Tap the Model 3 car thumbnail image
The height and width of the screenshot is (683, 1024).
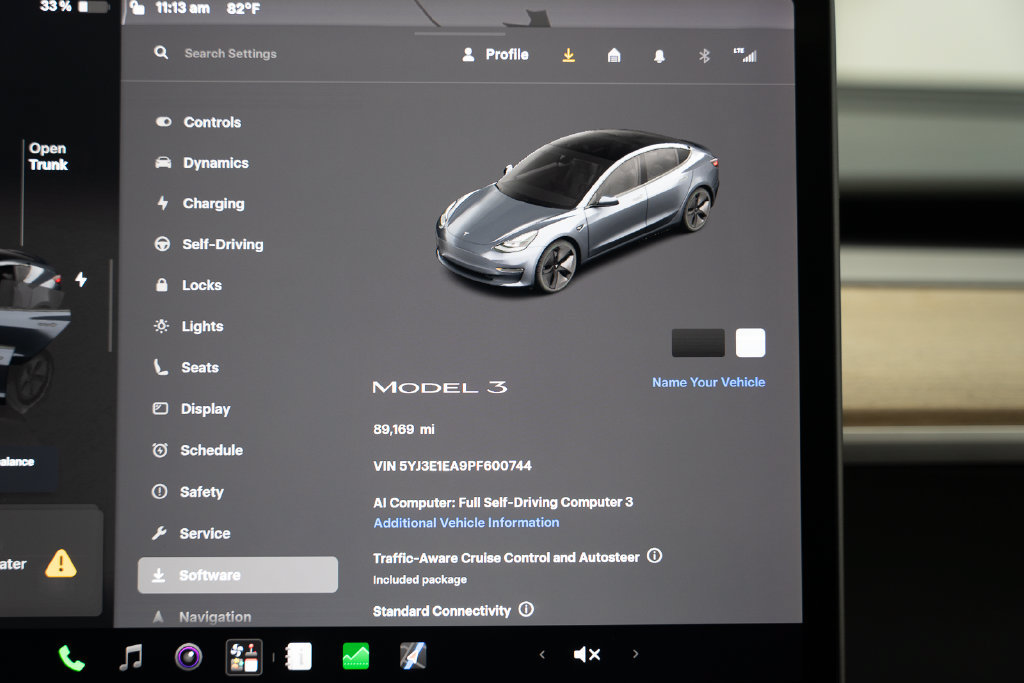[x=578, y=210]
